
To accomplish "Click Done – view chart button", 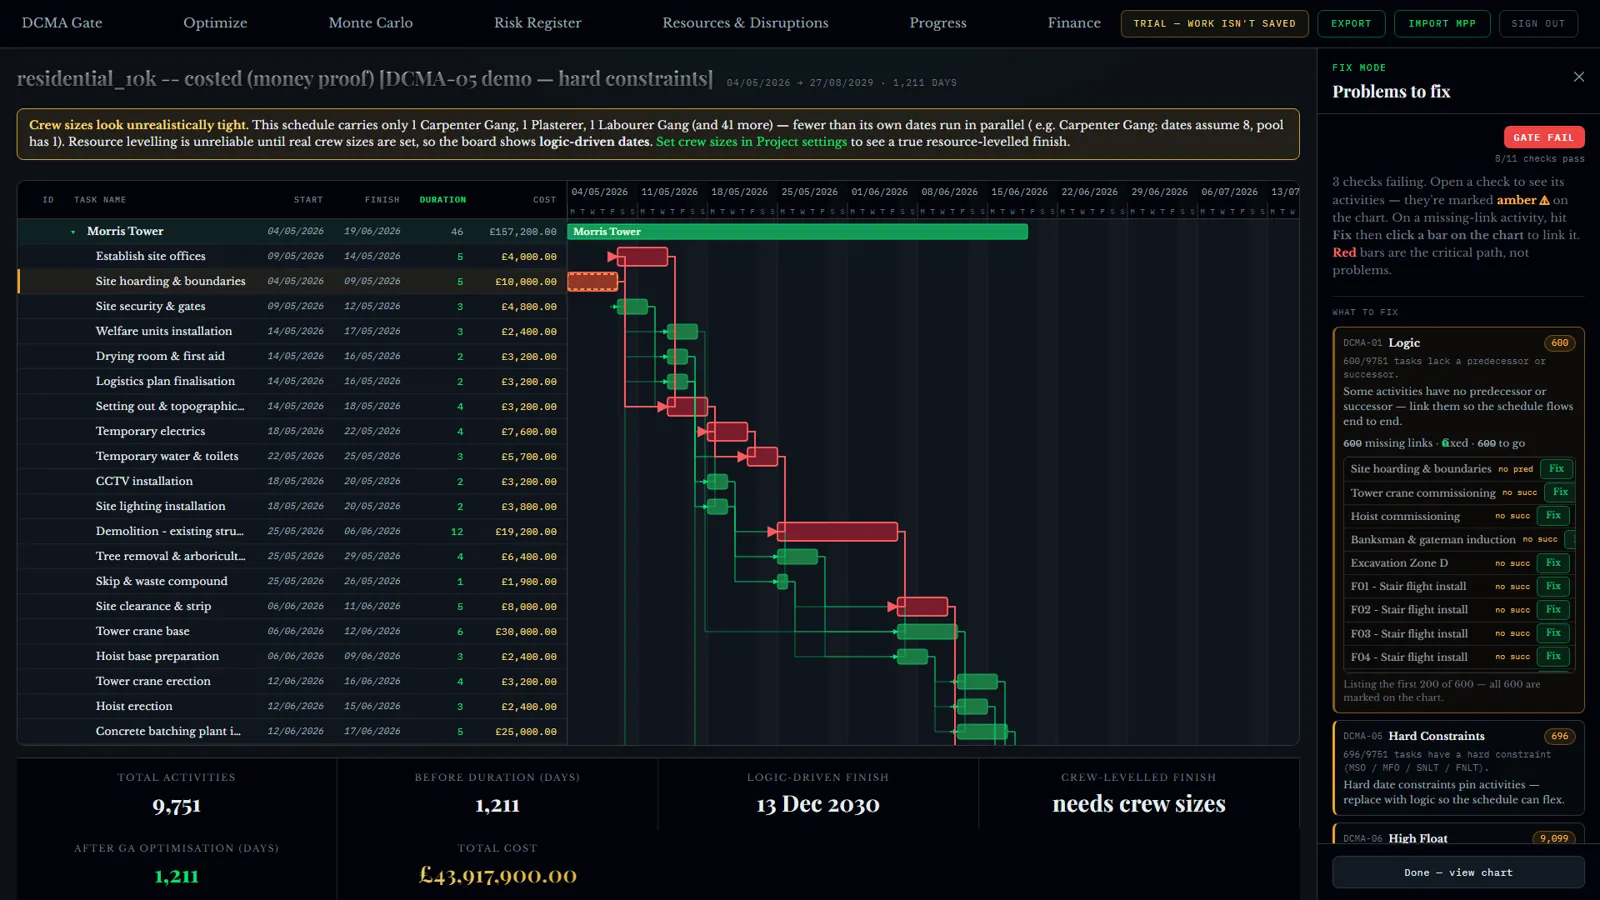I will pos(1458,872).
